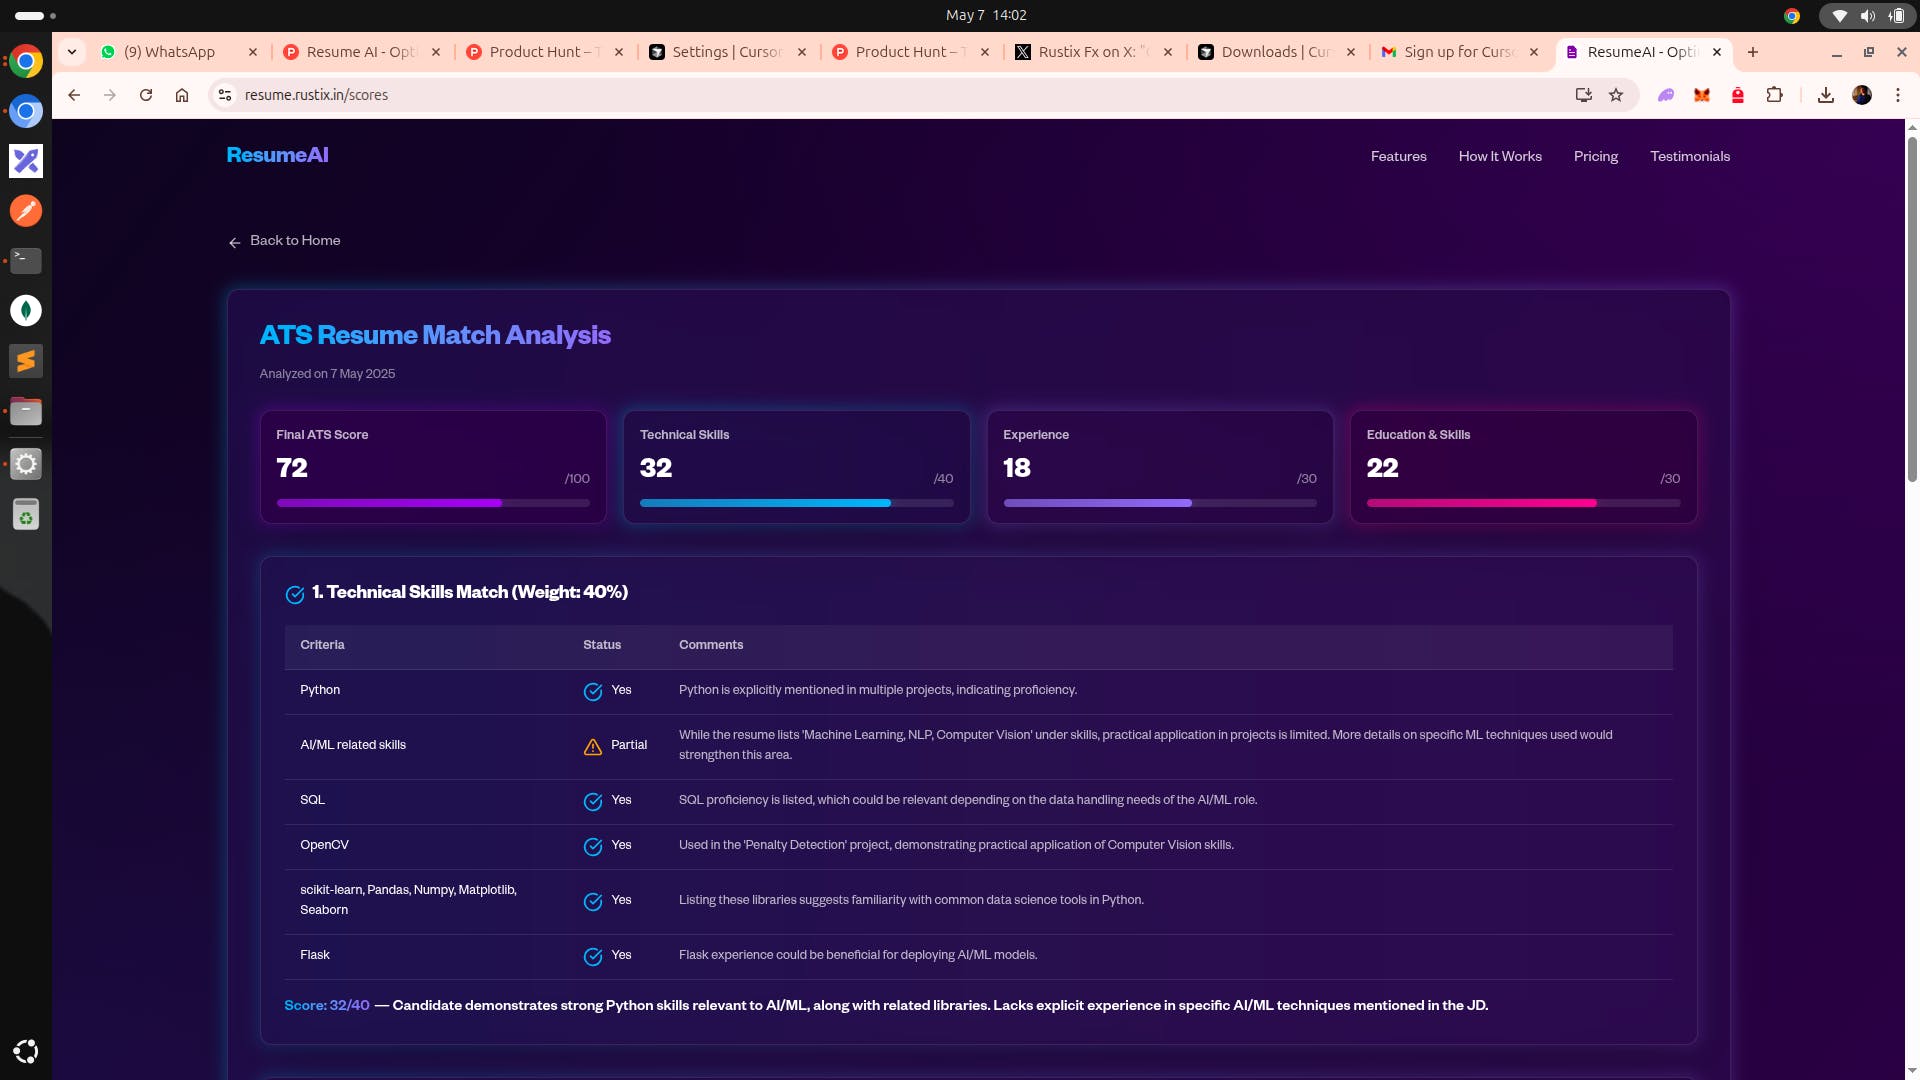Switch to Settings | Cursor tab

coord(726,52)
